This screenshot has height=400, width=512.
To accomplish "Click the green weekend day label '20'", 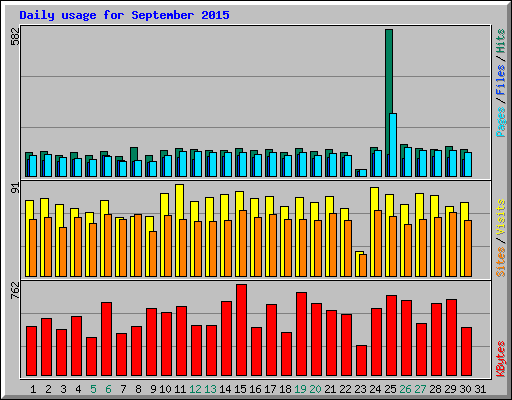I will click(x=315, y=389).
